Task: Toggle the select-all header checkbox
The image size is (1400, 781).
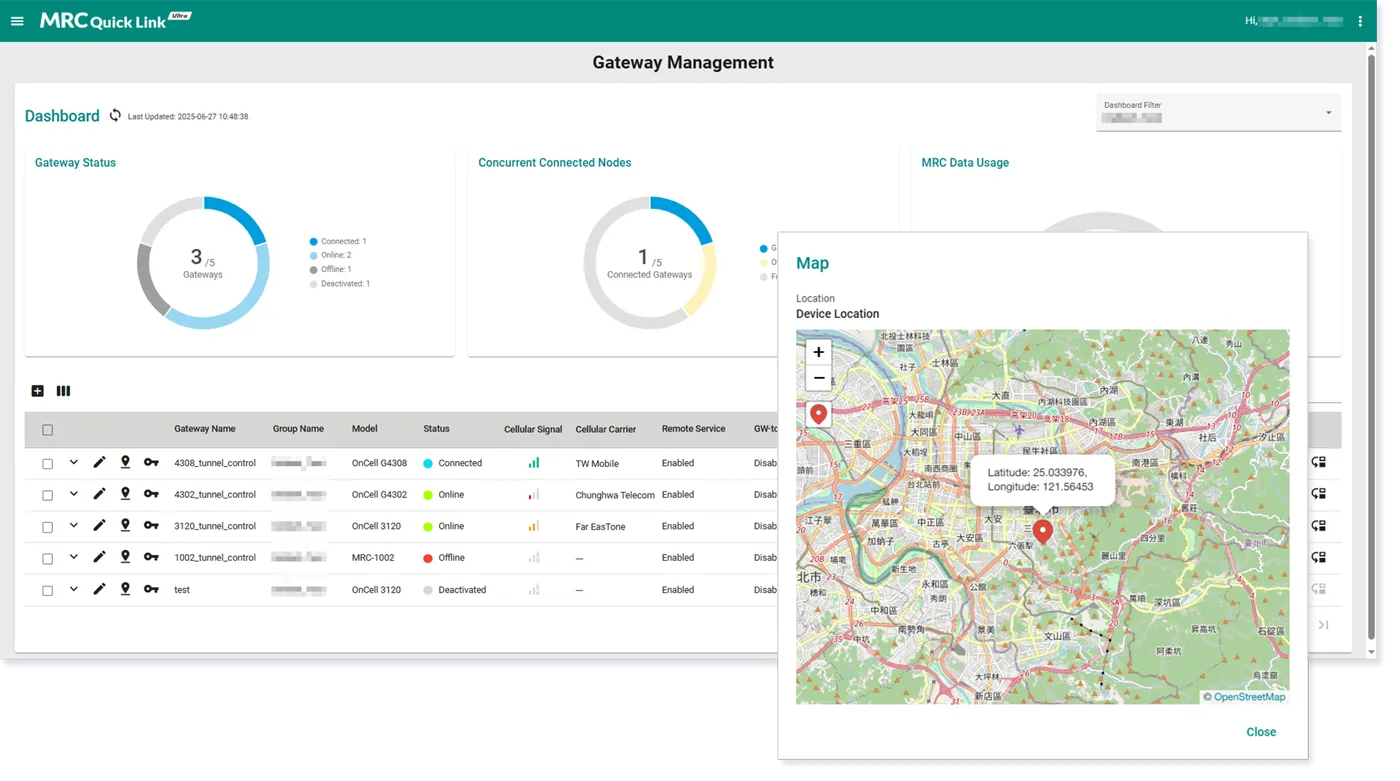Action: [x=47, y=430]
